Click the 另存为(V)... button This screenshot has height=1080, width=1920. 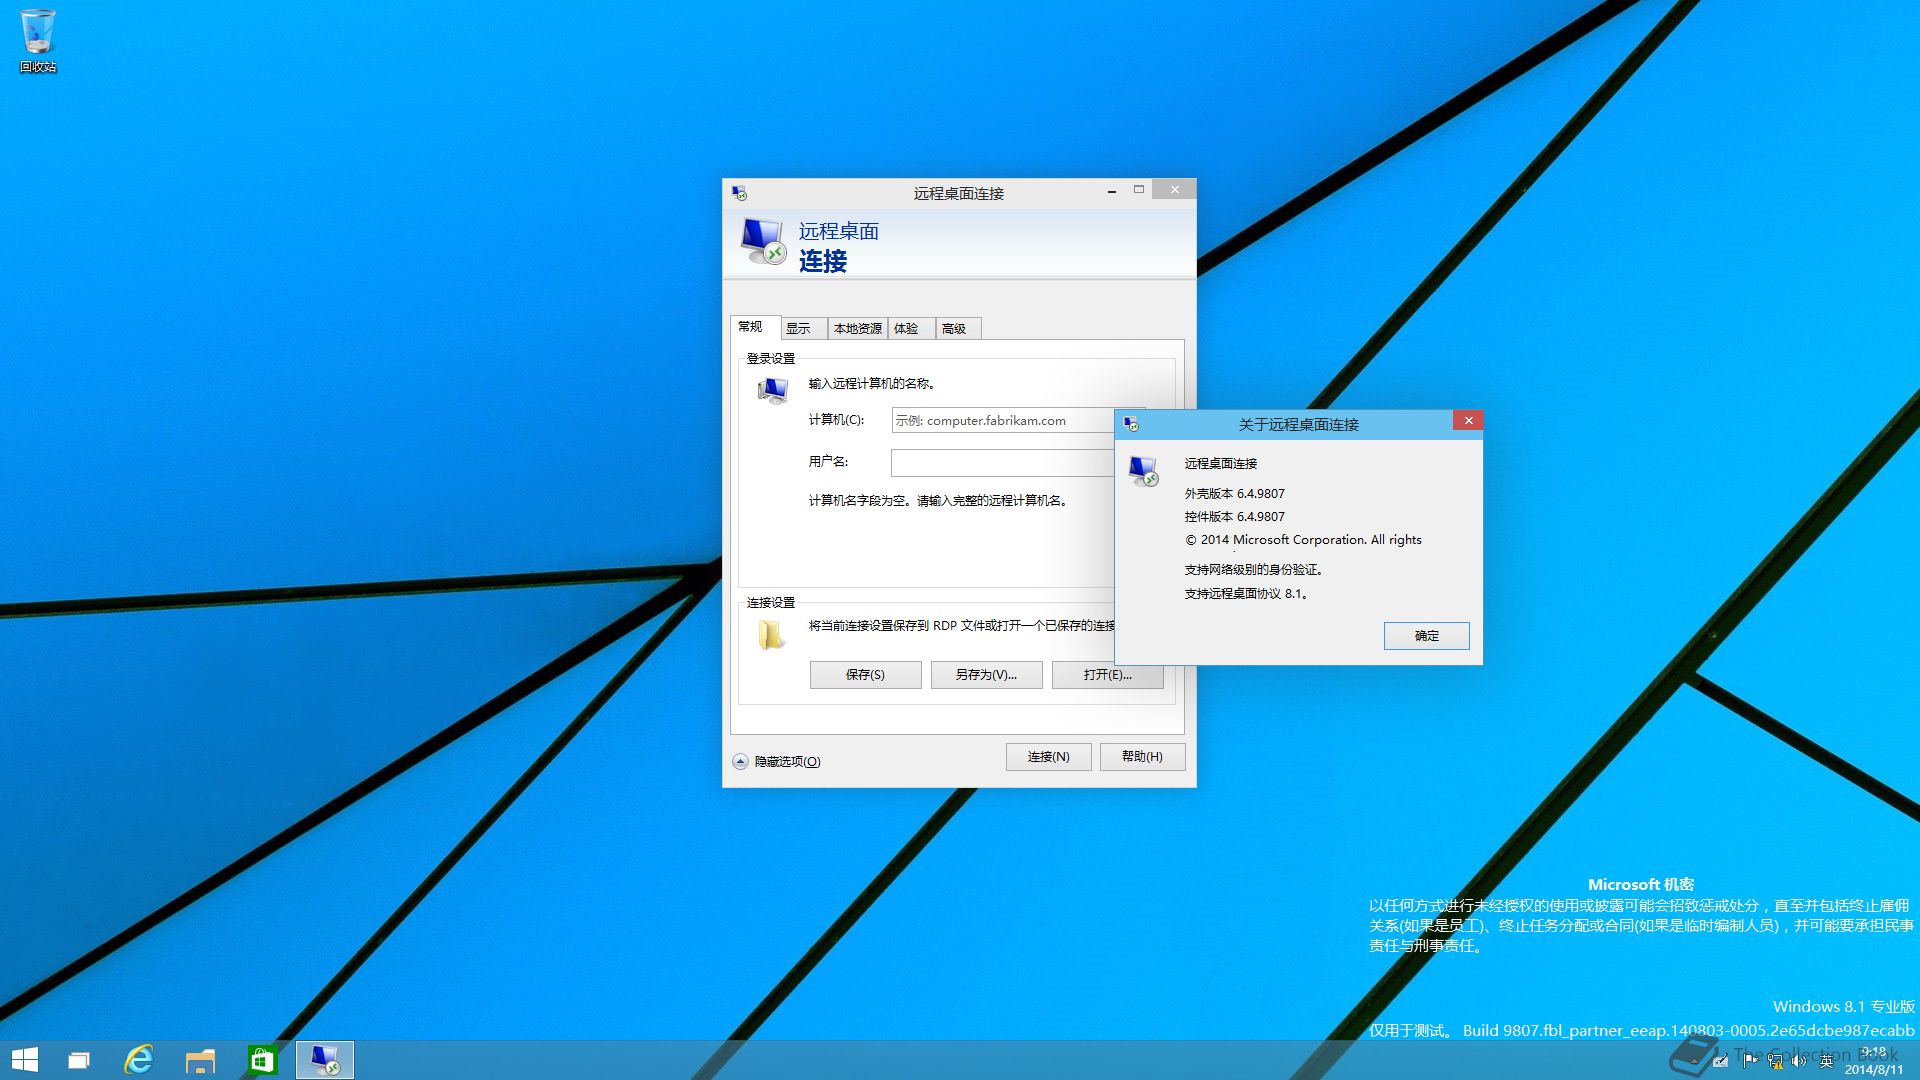[986, 675]
